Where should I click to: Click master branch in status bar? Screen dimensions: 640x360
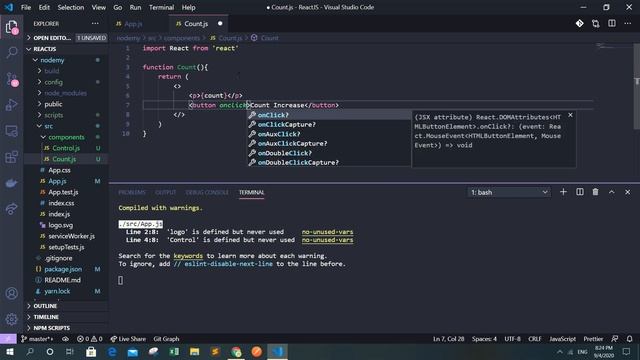[37, 339]
